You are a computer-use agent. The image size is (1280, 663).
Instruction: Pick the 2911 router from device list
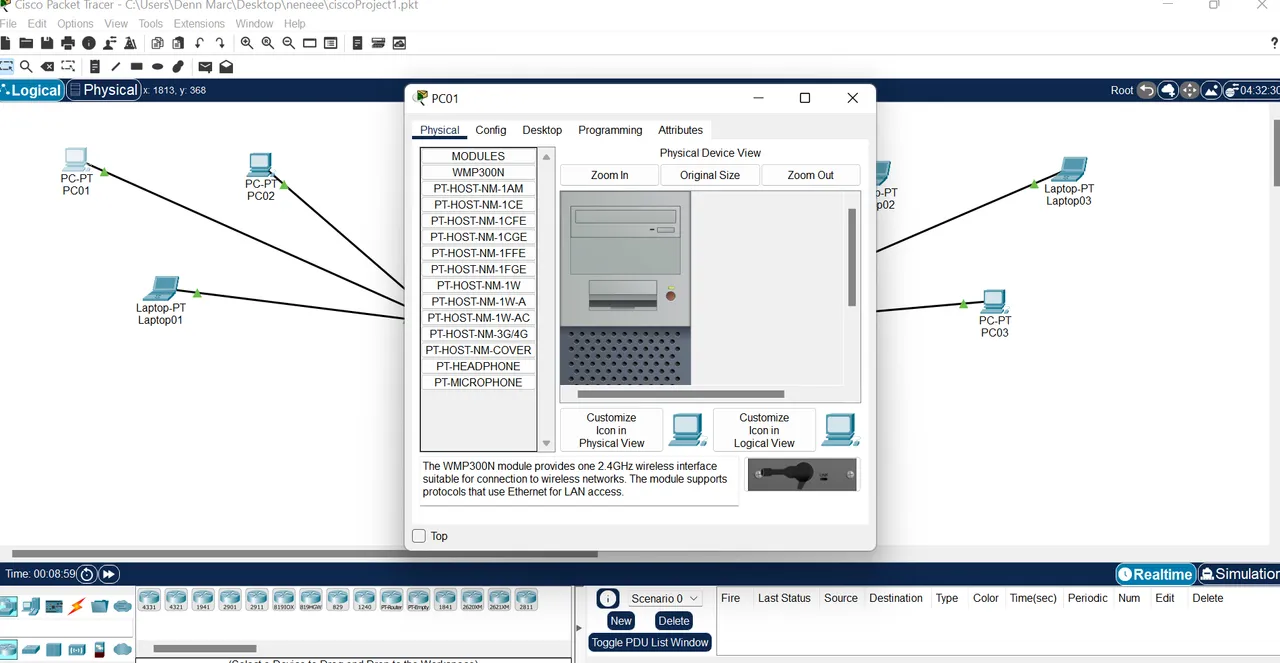tap(257, 600)
